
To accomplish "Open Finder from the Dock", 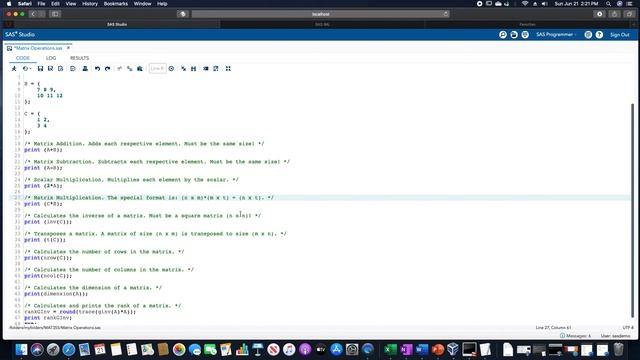I will pos(21,350).
